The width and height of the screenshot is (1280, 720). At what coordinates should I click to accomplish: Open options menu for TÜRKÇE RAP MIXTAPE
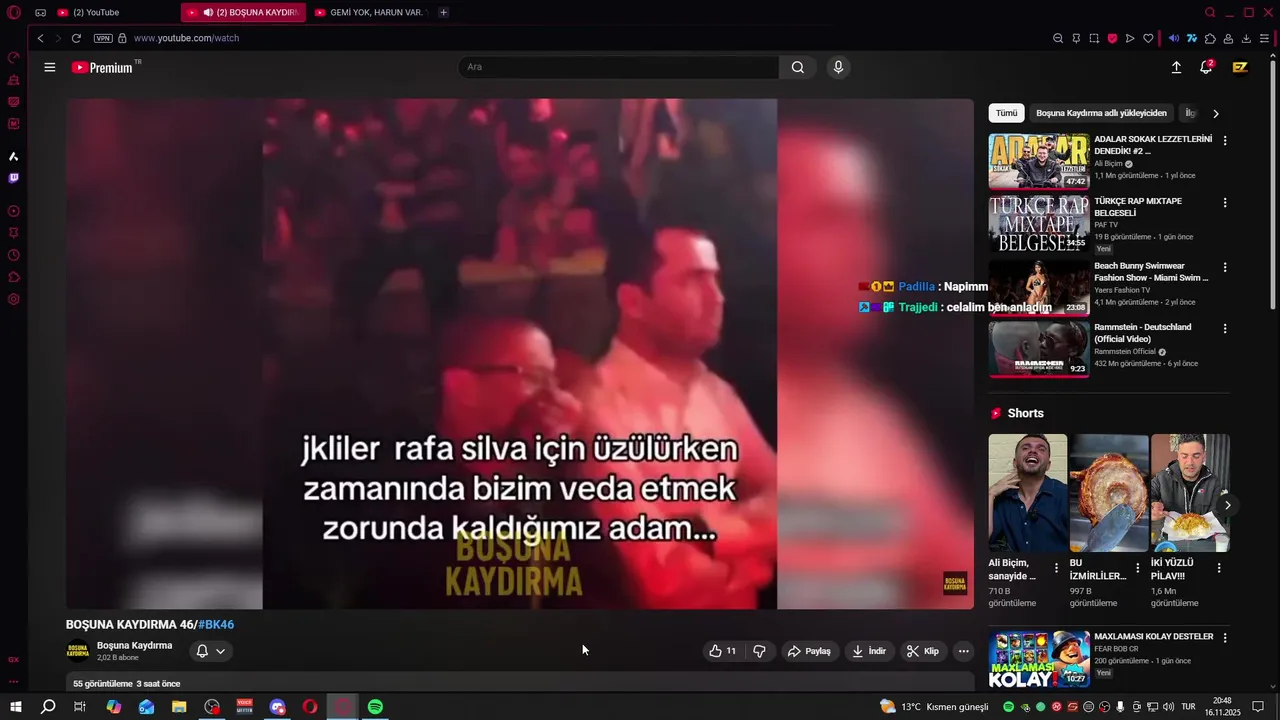point(1224,202)
